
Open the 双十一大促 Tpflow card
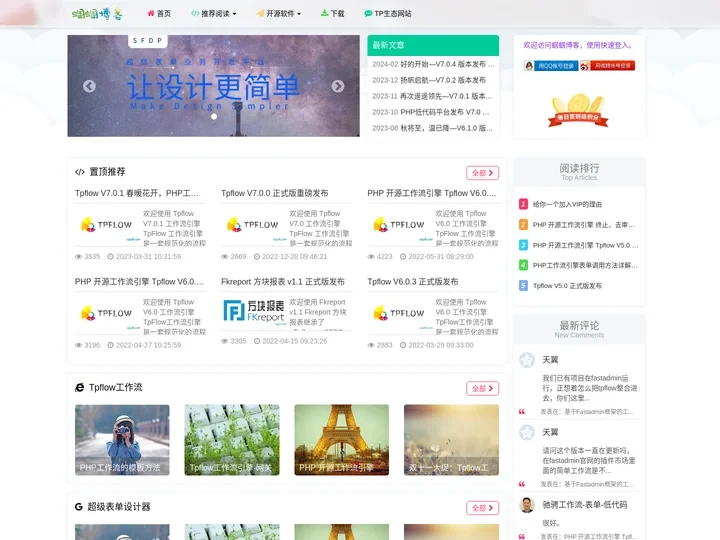[x=451, y=440]
